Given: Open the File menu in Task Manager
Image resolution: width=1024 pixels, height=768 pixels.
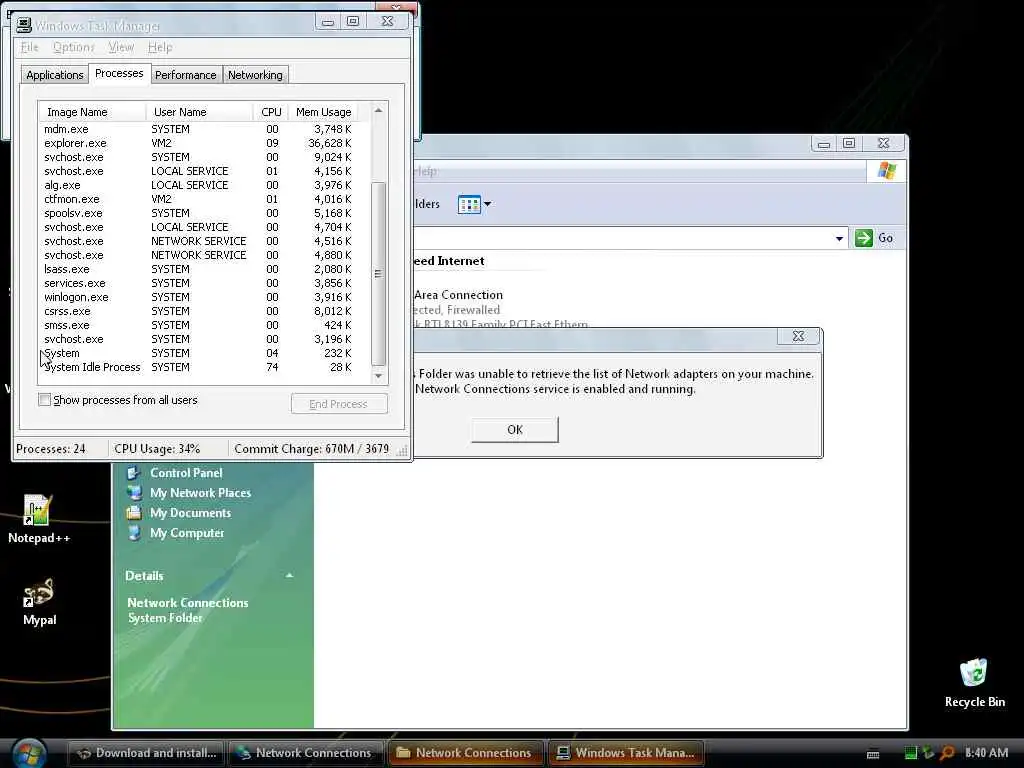Looking at the screenshot, I should point(29,47).
